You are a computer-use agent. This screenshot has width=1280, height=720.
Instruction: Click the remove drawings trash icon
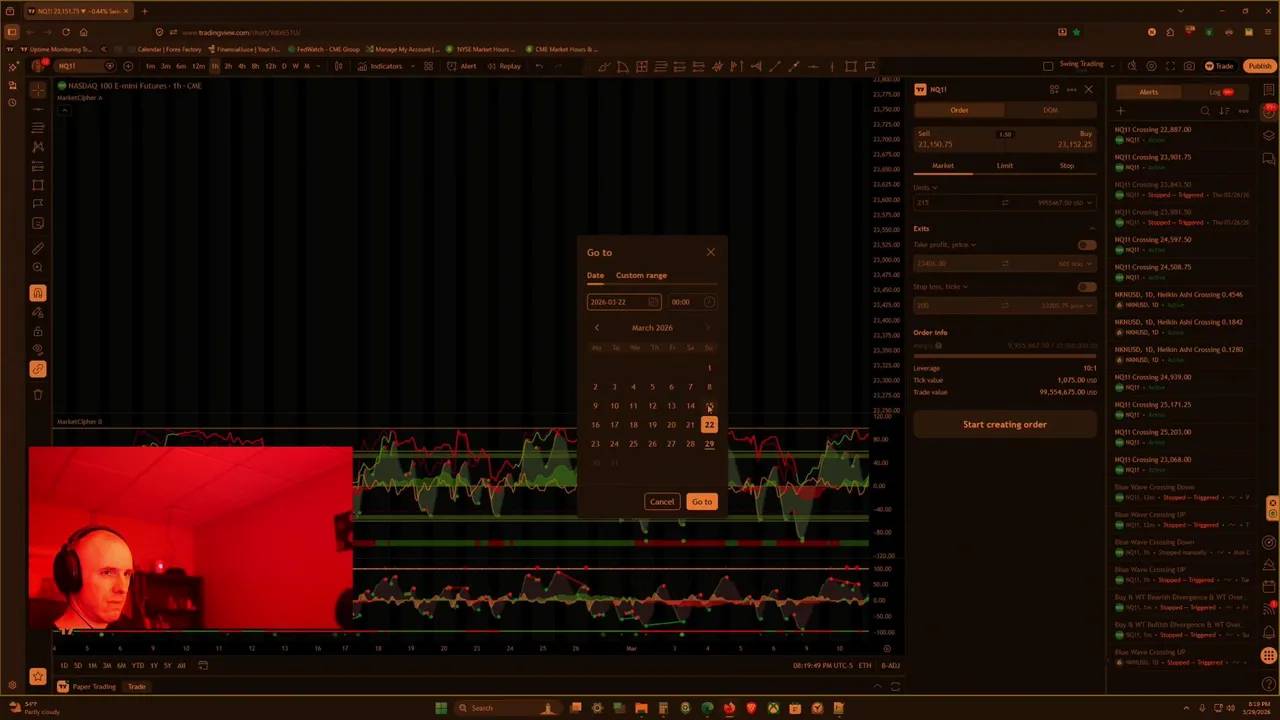38,395
